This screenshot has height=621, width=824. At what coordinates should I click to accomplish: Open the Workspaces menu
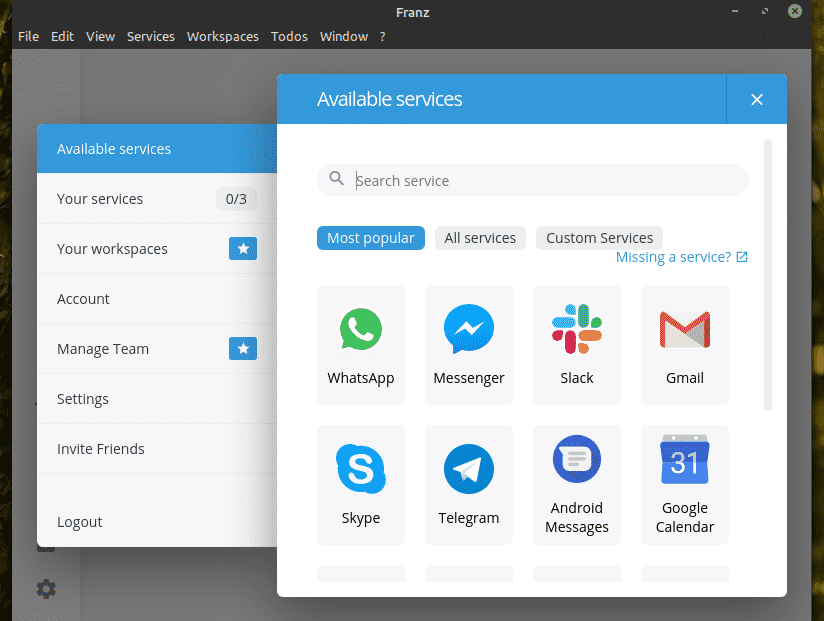click(x=222, y=36)
